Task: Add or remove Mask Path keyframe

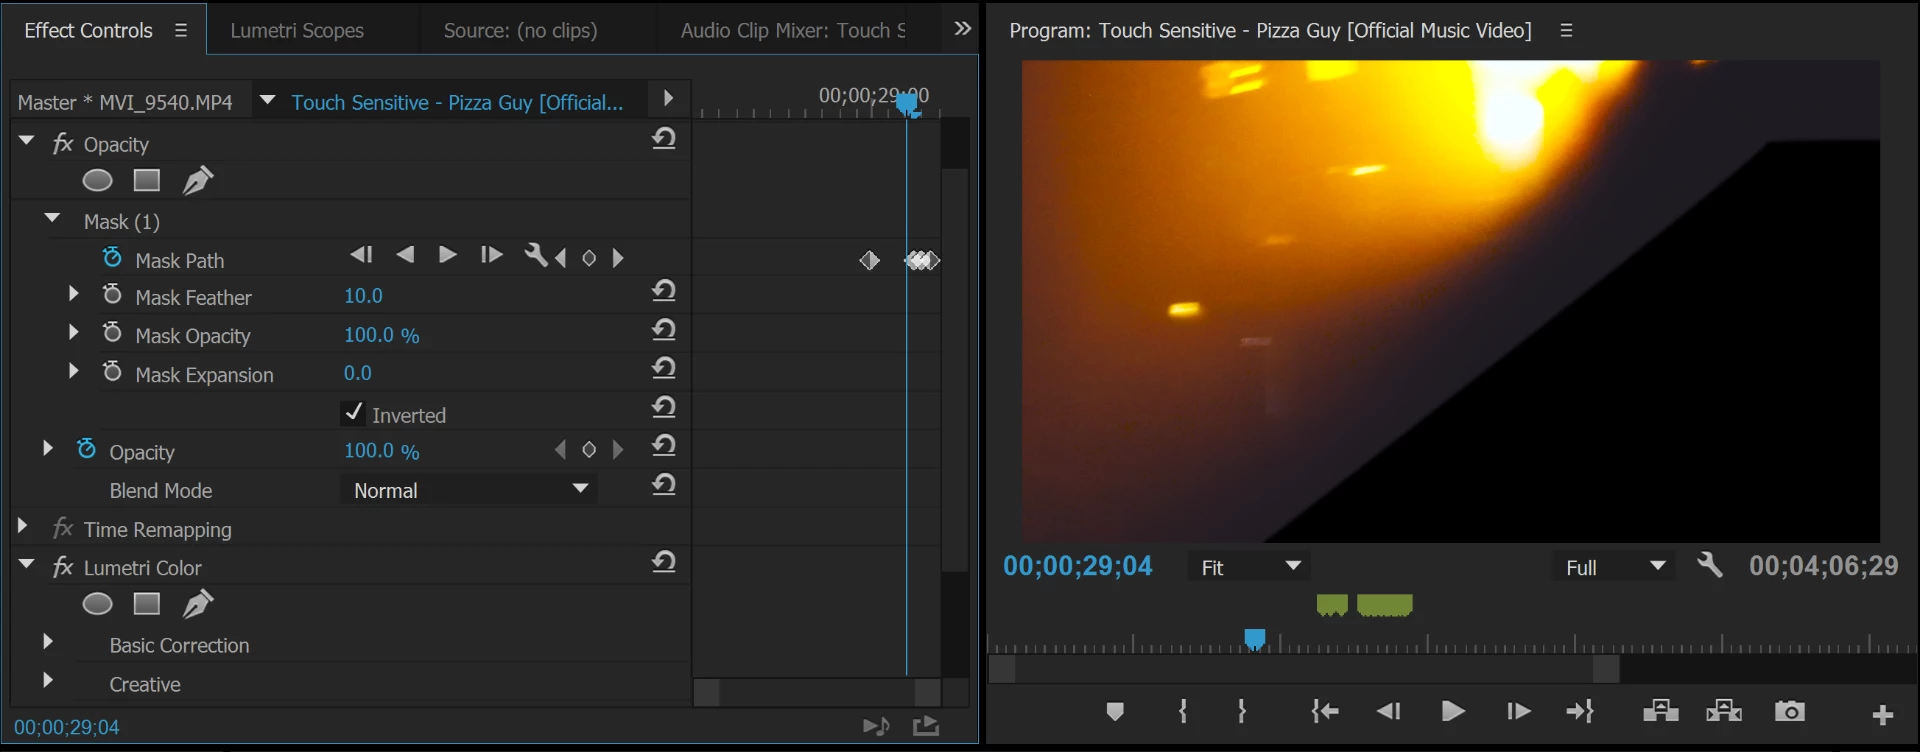Action: [589, 259]
